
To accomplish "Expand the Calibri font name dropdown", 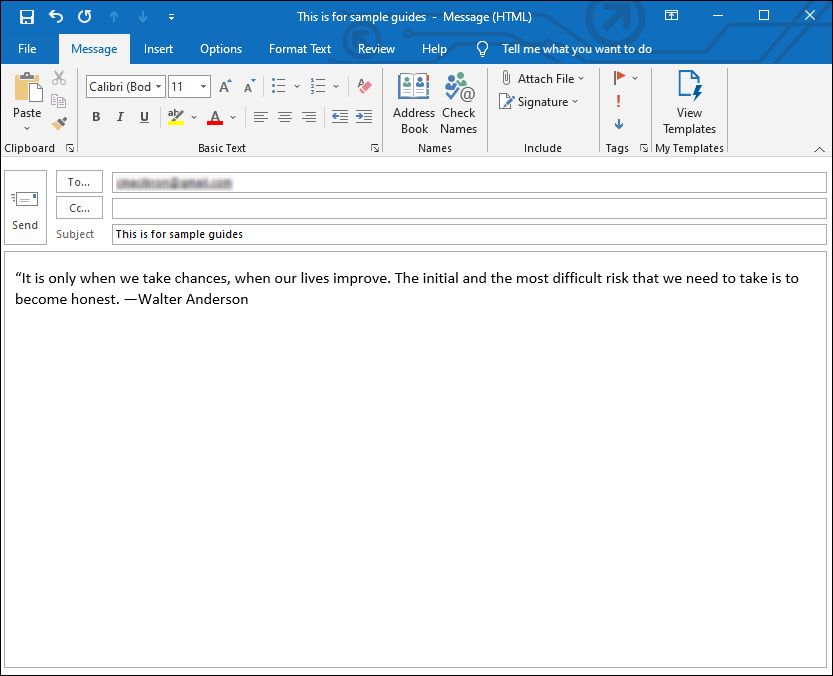I will (x=158, y=87).
